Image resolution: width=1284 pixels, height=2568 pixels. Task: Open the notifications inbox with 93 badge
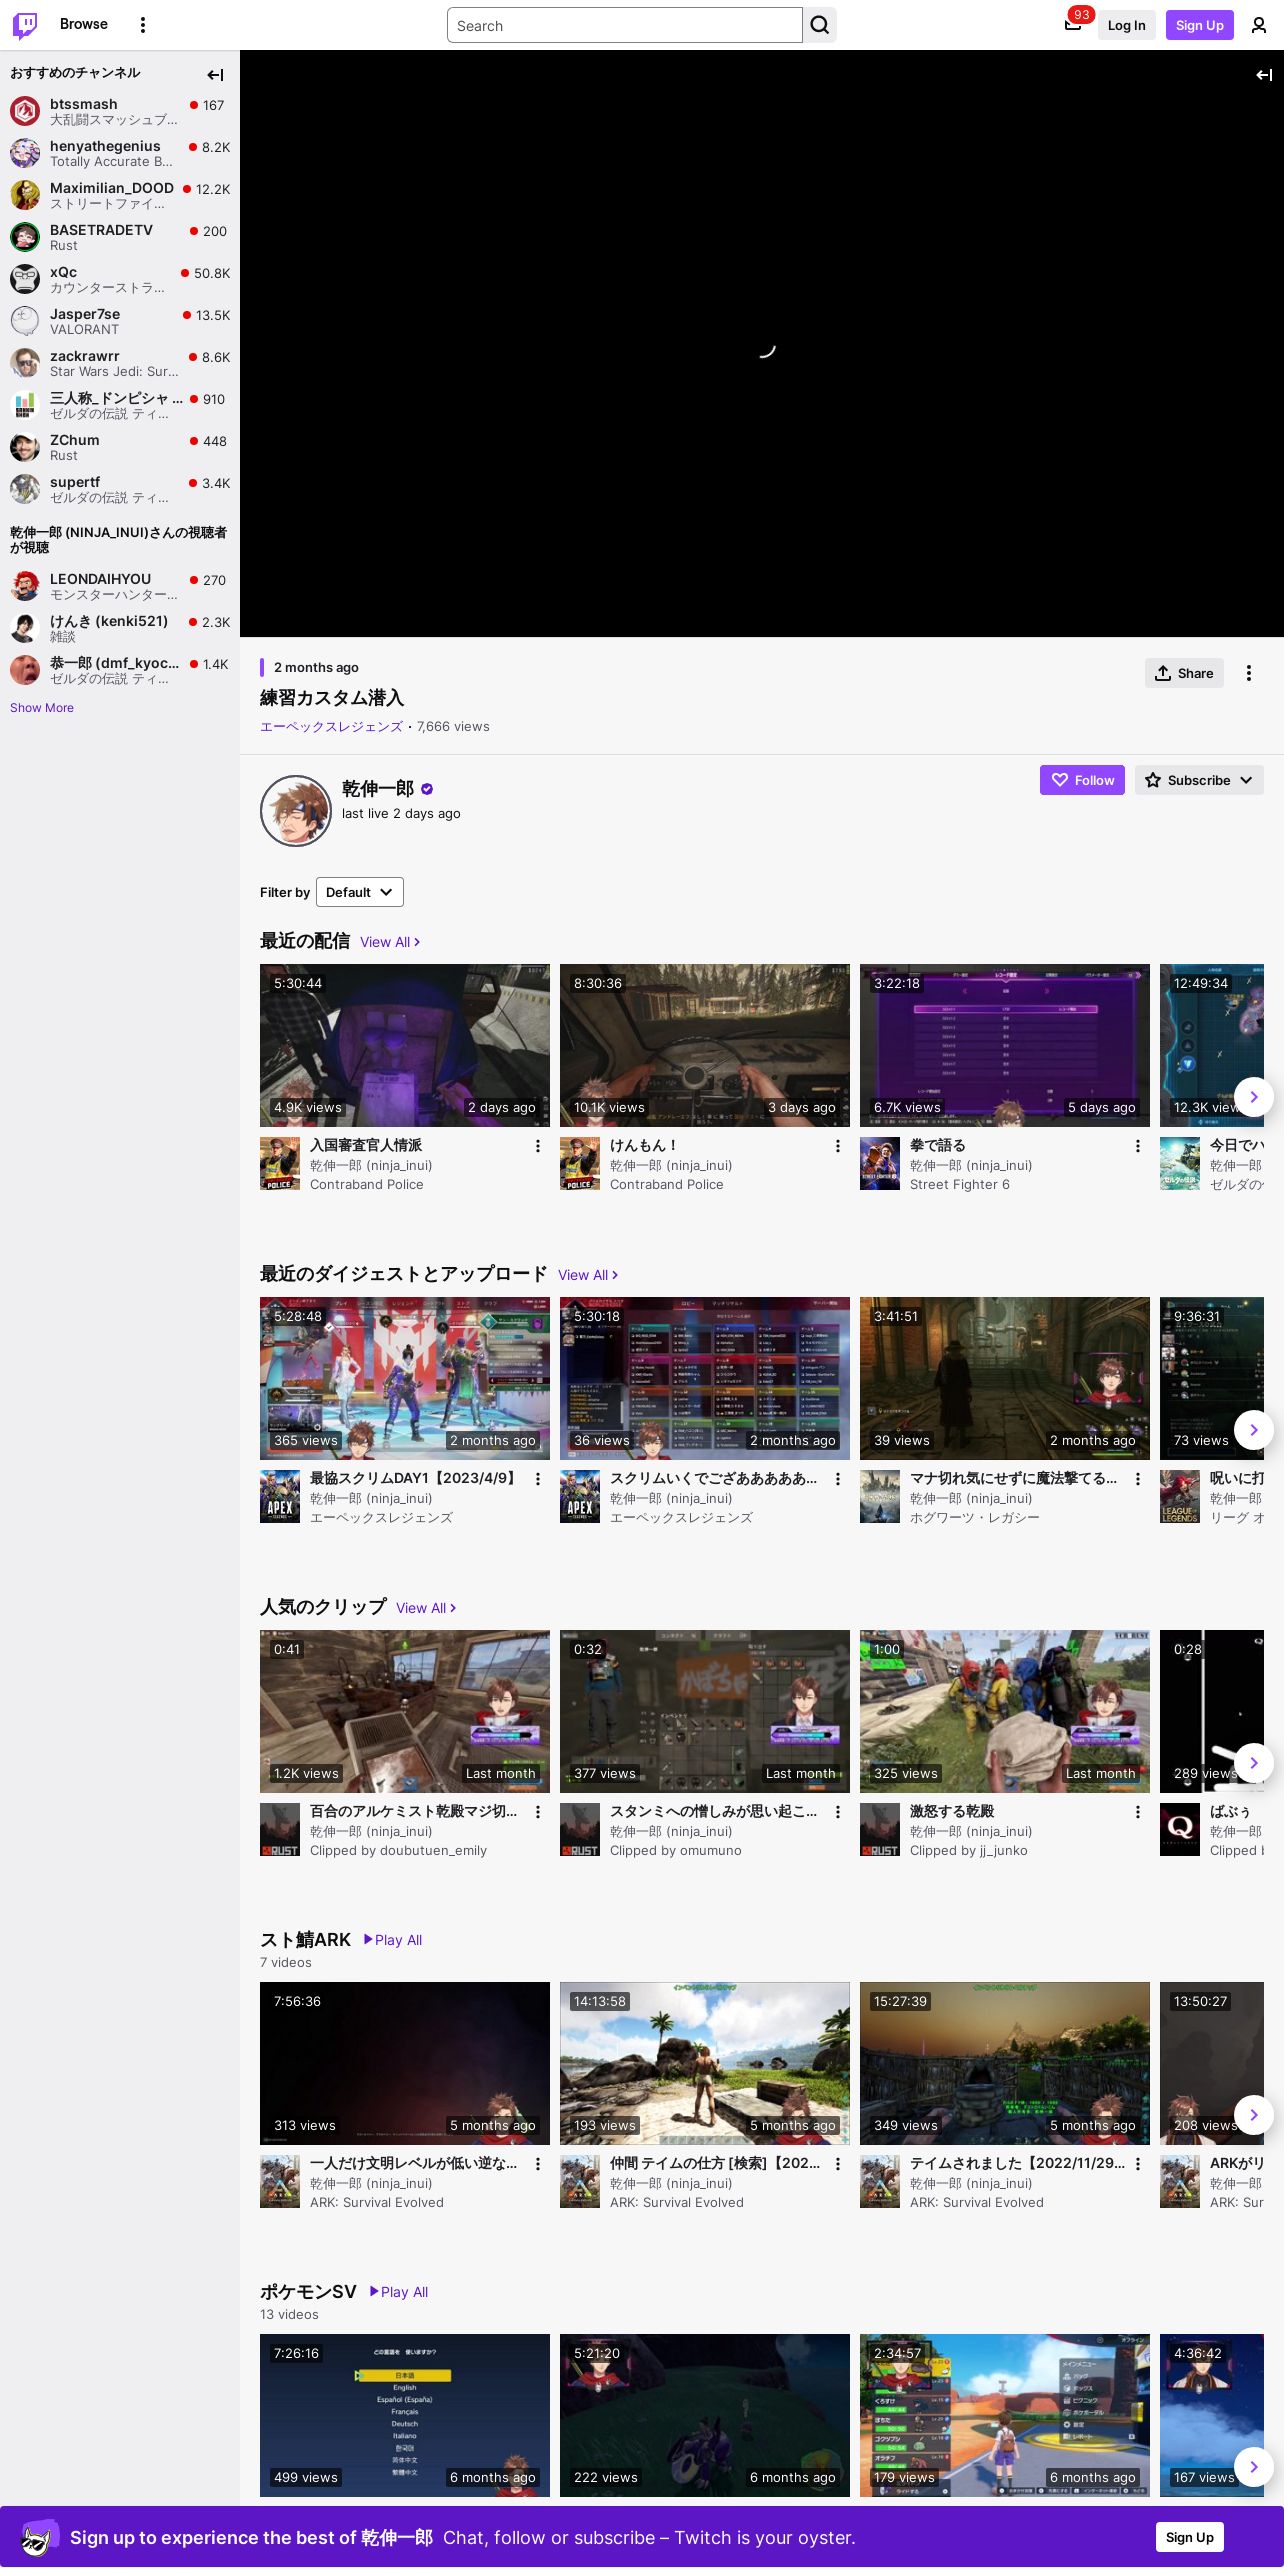1073,25
